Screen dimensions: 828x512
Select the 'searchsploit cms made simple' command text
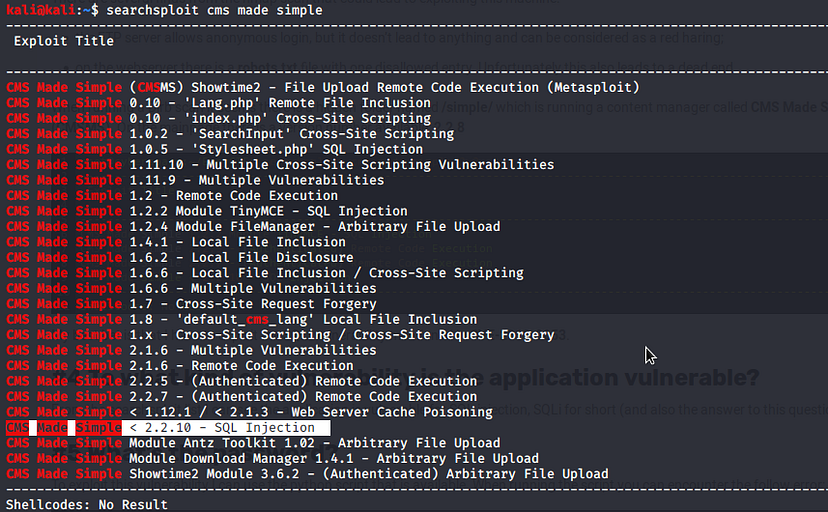point(214,10)
